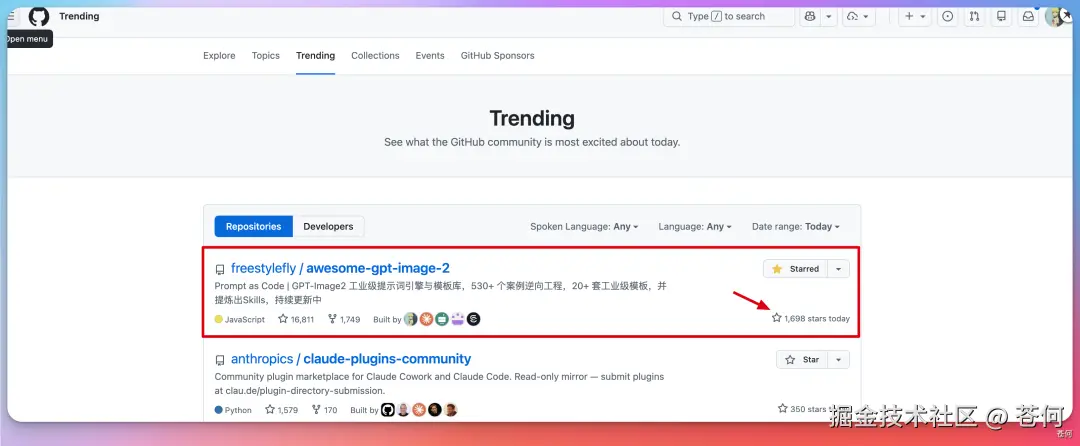Click GitHub logo avatar in claude-plugins-community row
Screen dimensions: 1080x446
[388, 410]
